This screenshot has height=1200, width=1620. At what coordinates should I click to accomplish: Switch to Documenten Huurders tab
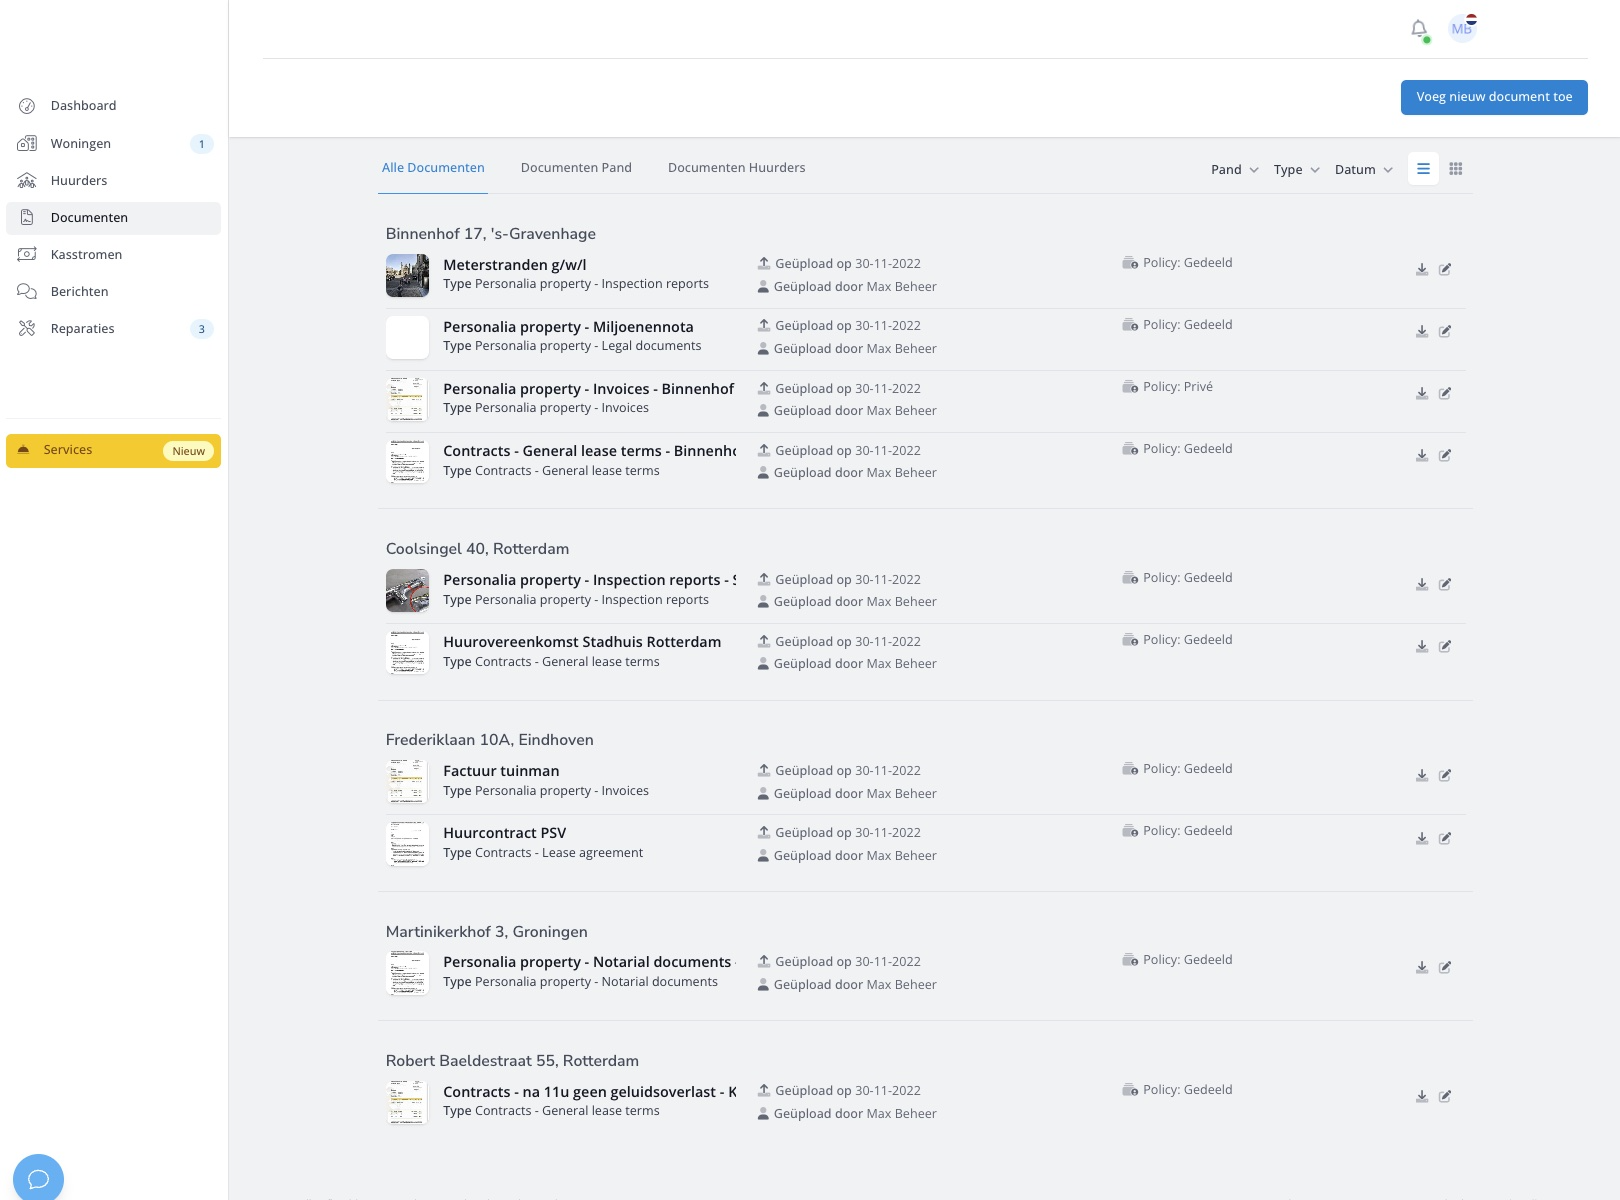tap(736, 168)
